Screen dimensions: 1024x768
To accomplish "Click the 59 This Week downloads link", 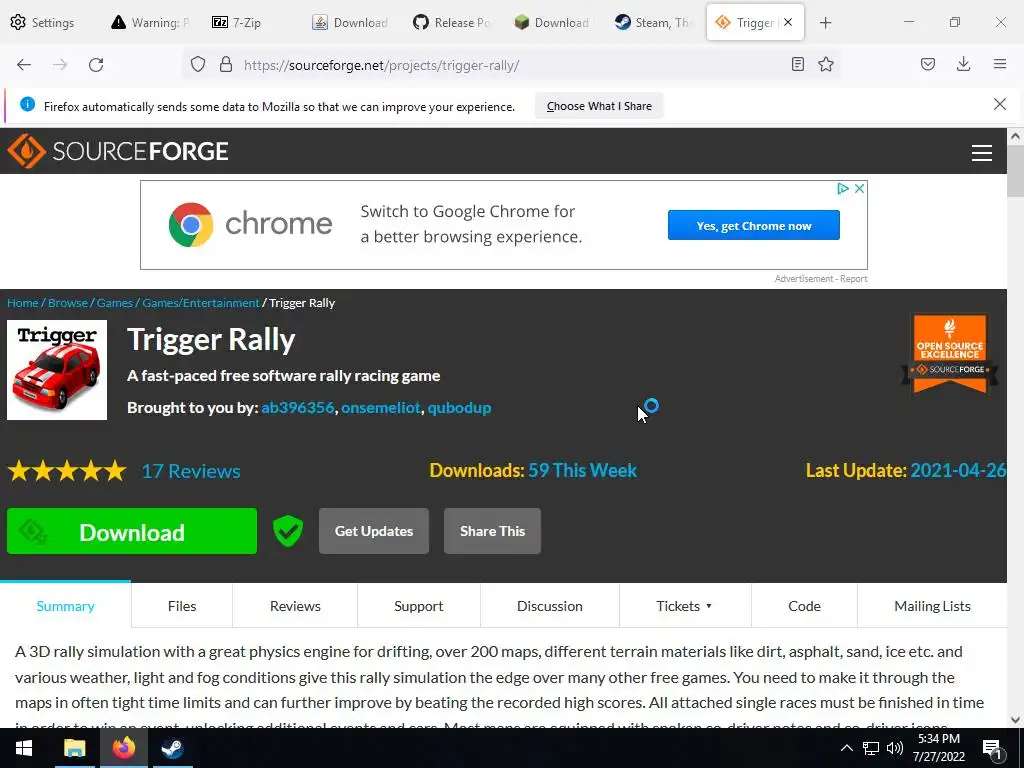I will coord(583,470).
